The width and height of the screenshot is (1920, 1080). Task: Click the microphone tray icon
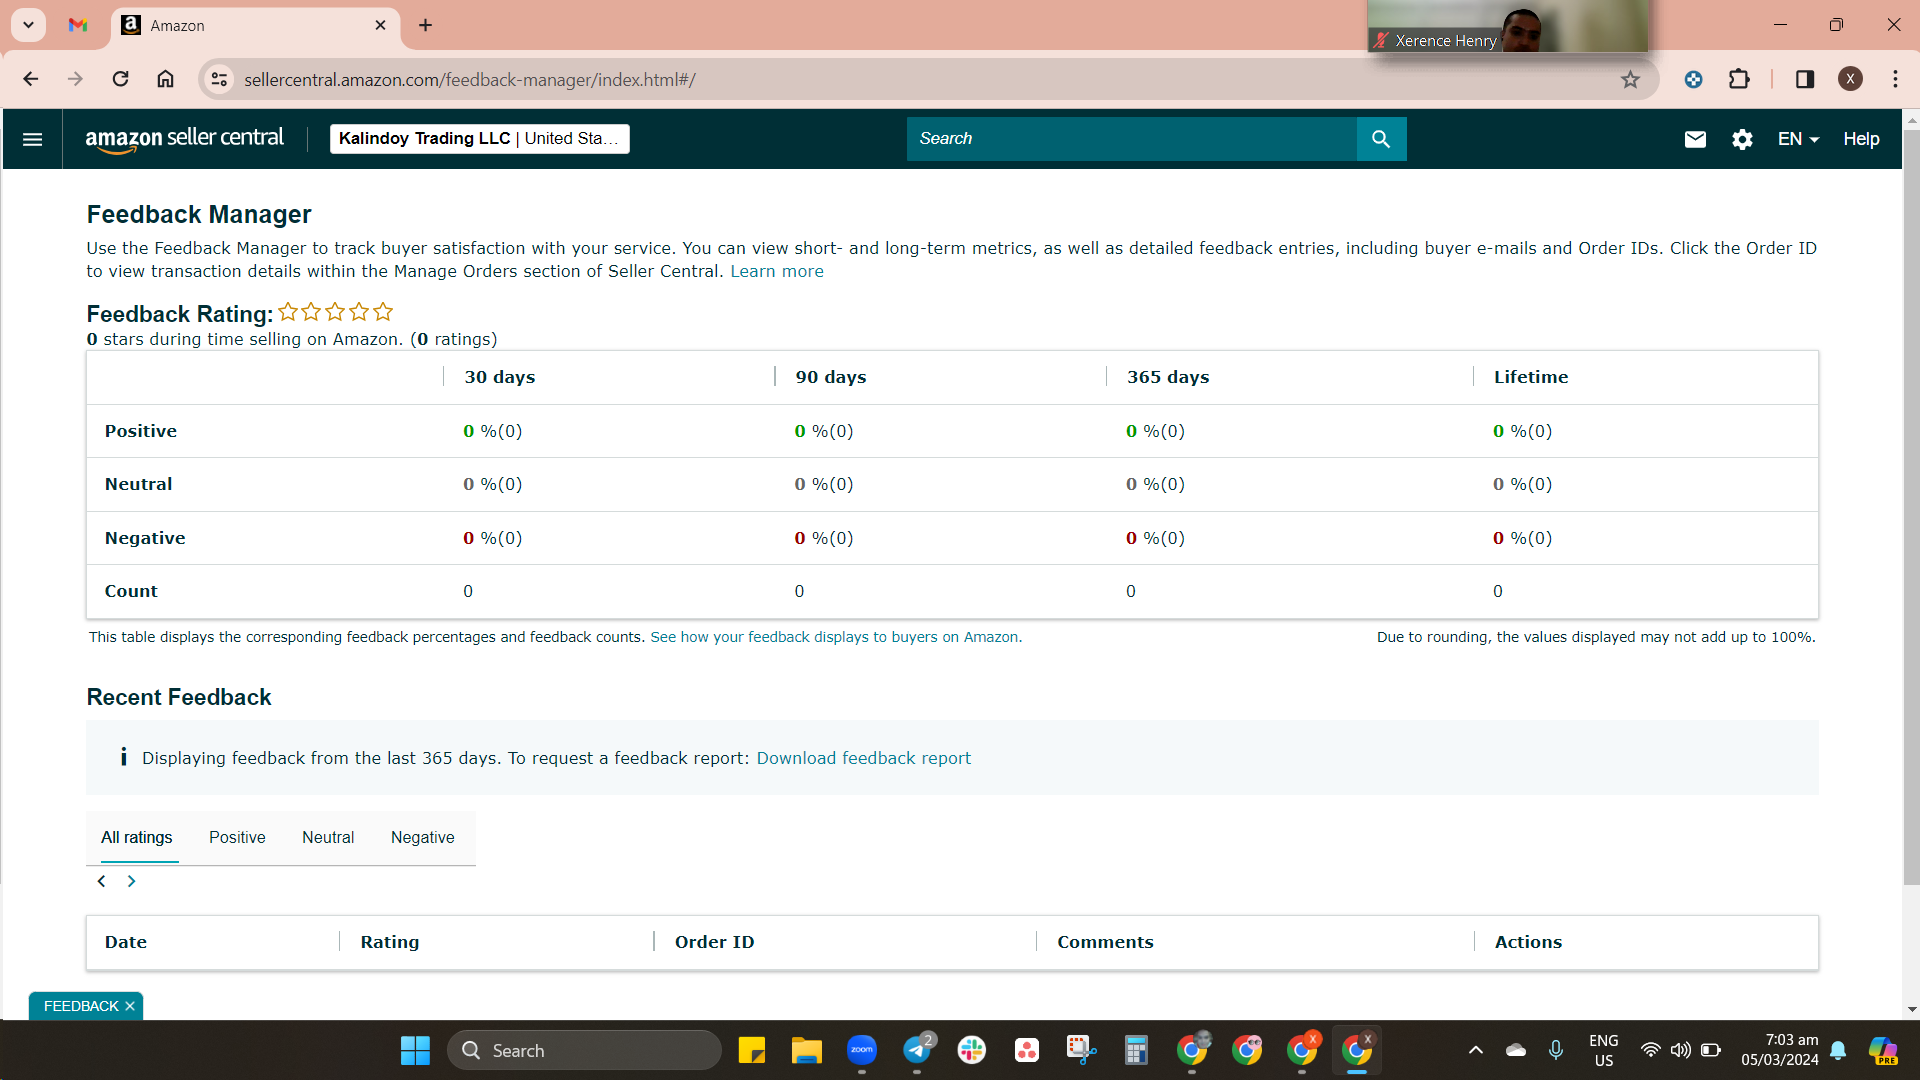pyautogui.click(x=1555, y=1050)
